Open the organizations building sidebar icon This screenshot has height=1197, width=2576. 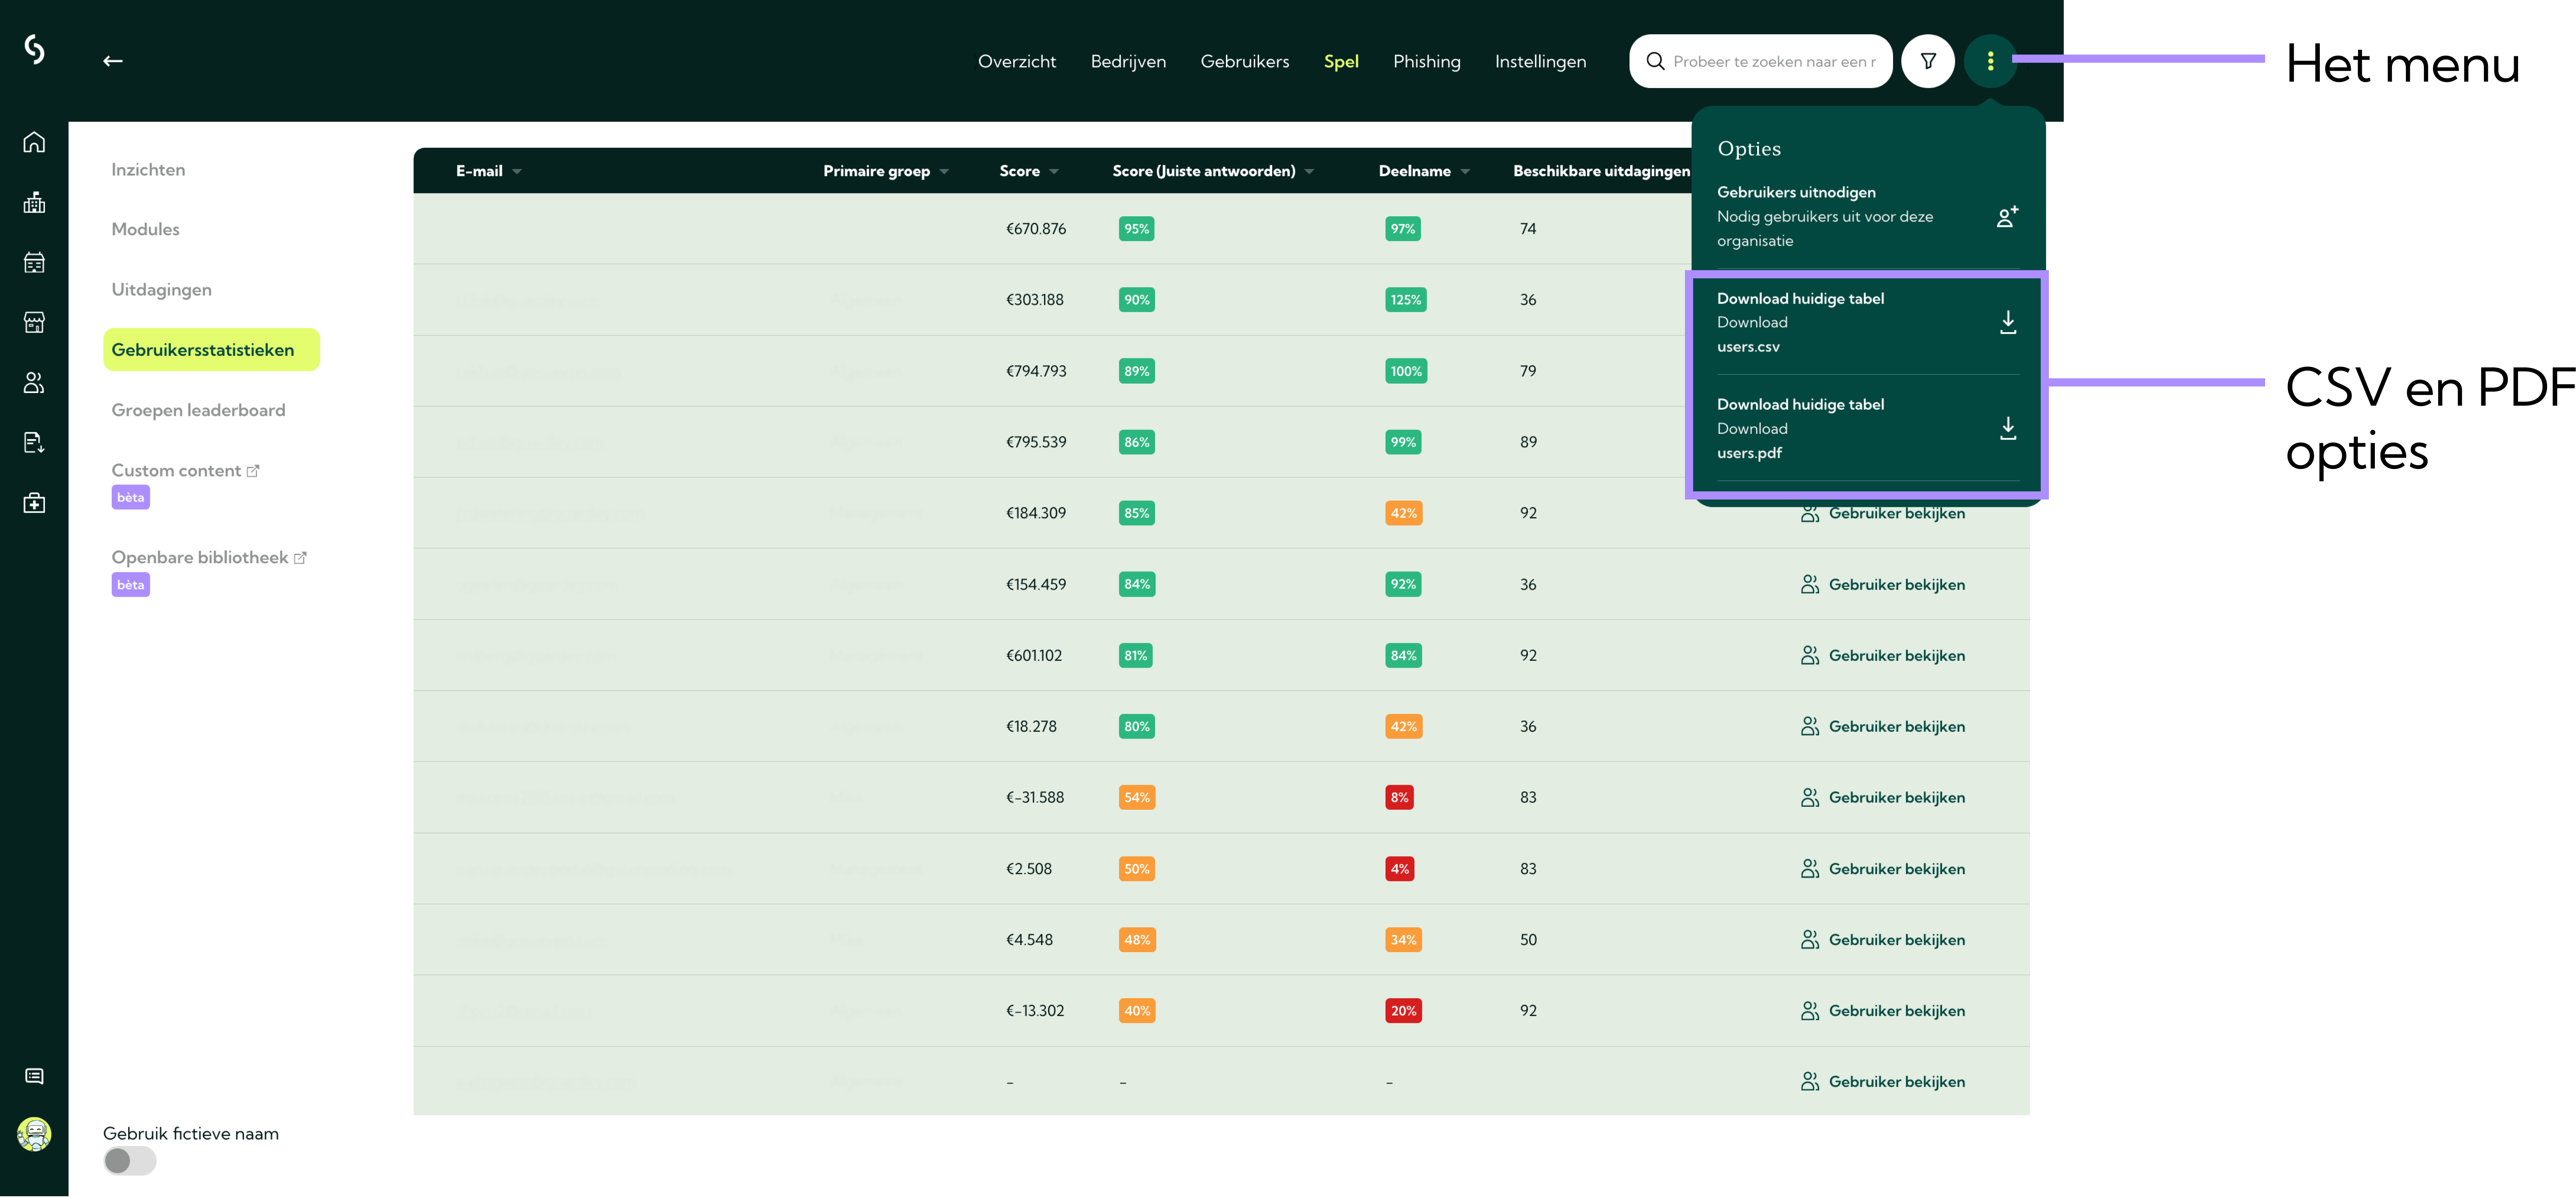pos(34,202)
